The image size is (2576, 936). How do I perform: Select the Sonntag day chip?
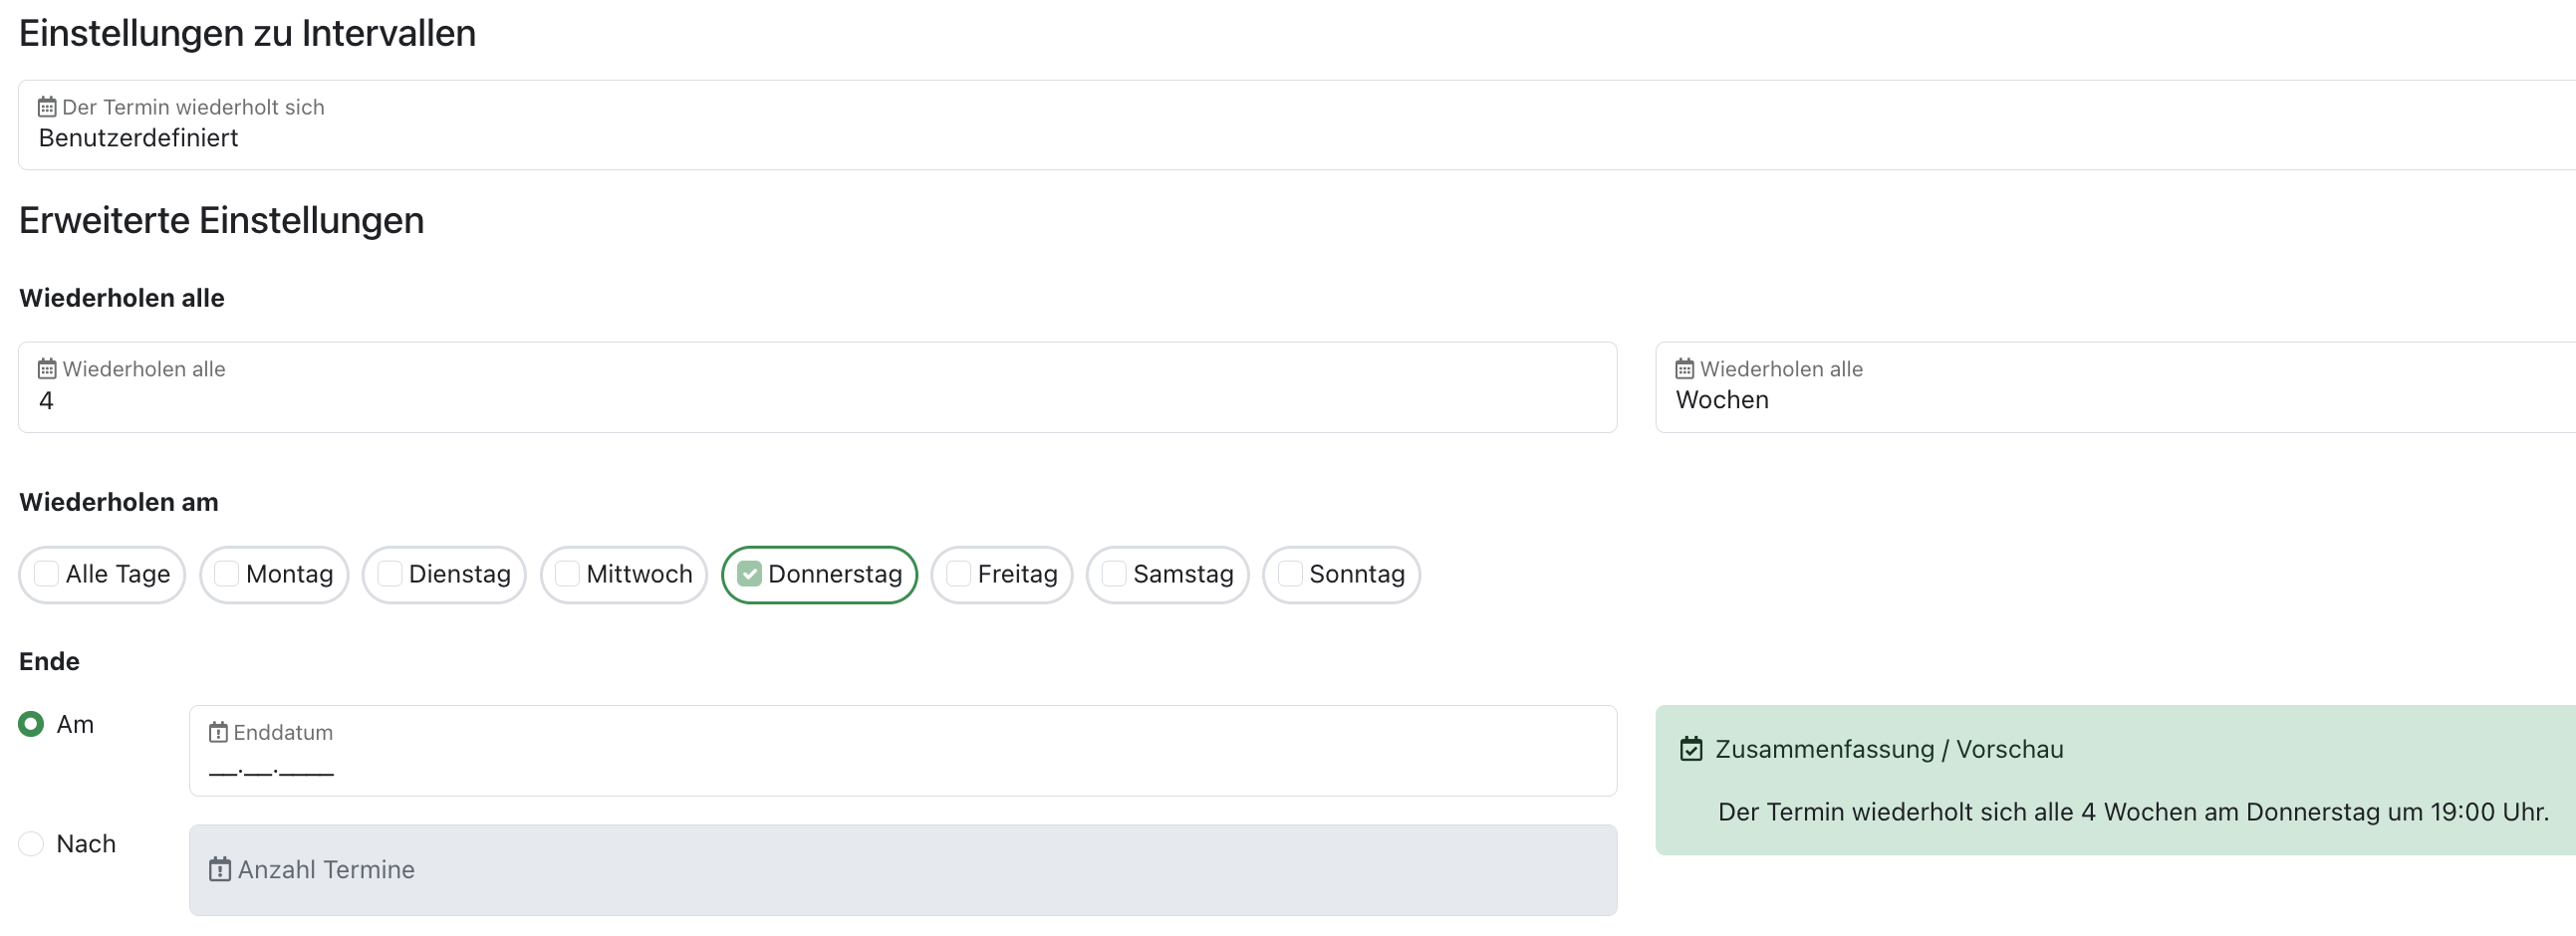pos(1341,575)
